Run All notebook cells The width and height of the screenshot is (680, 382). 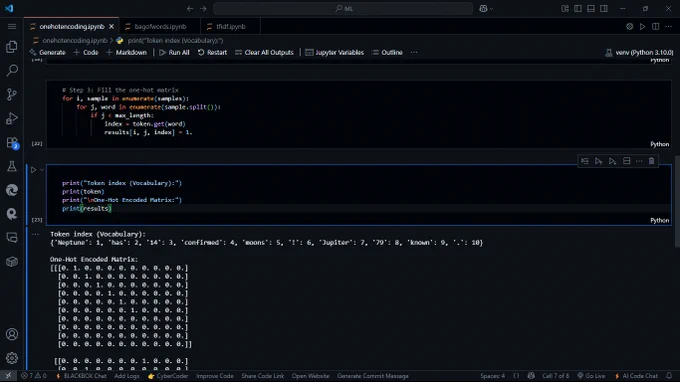point(174,52)
